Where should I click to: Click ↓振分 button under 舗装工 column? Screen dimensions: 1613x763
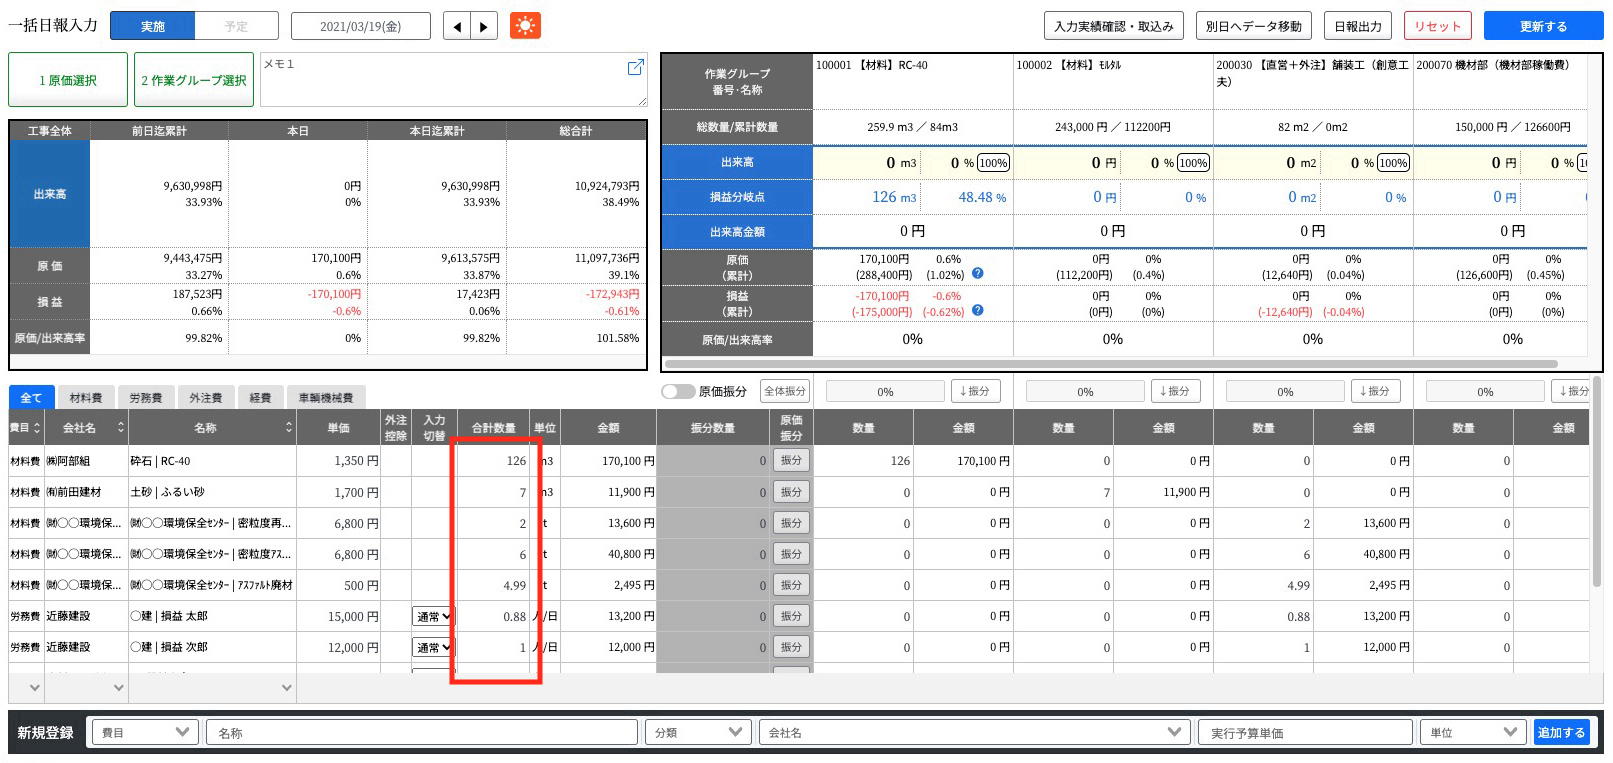point(1375,391)
